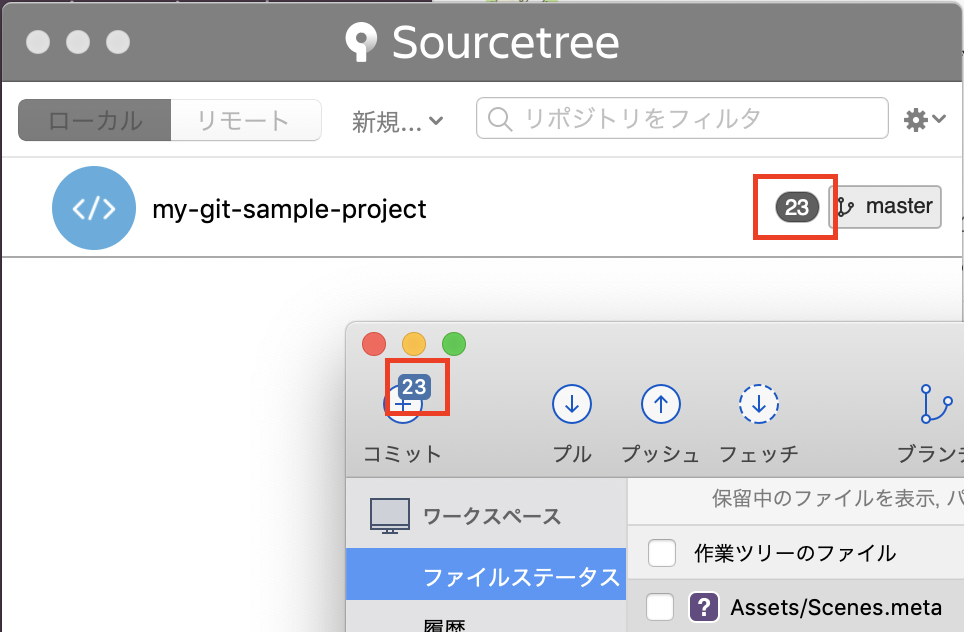Viewport: 964px width, 632px height.
Task: Click the my-git-sample-project repository code icon
Action: tap(94, 208)
